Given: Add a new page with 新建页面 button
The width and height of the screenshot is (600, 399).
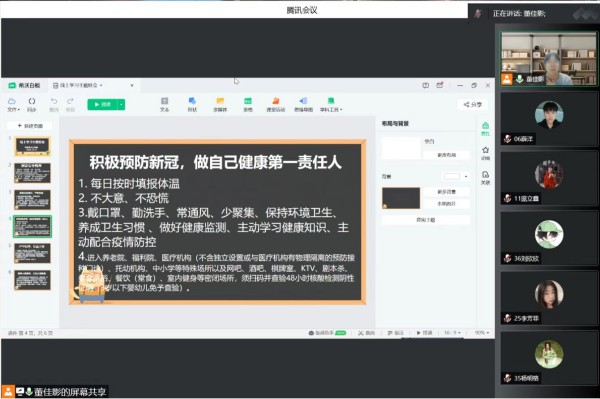Looking at the screenshot, I should pos(30,126).
